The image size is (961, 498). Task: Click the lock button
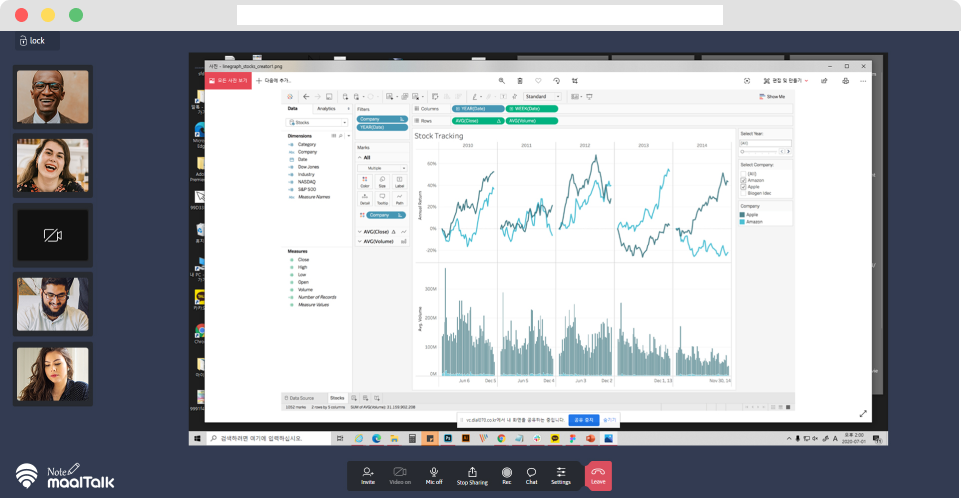[32, 41]
